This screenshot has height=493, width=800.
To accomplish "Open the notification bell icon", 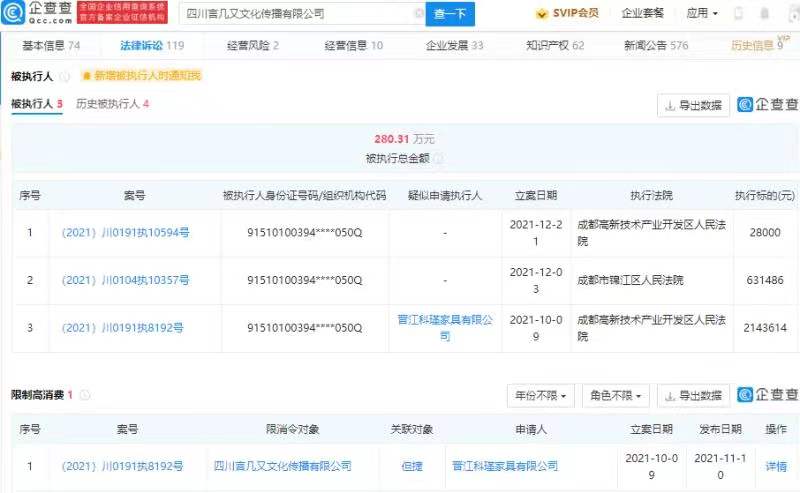I will 764,13.
